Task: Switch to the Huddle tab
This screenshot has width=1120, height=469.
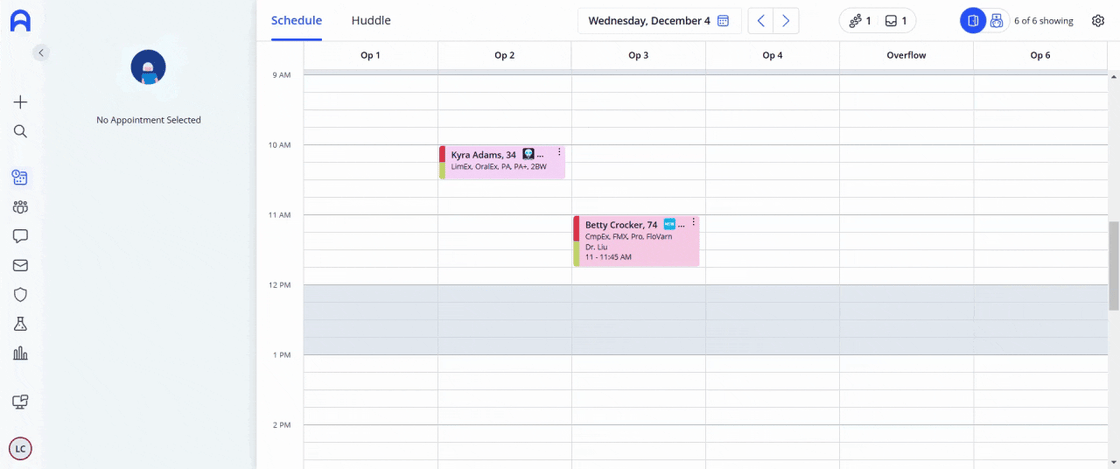Action: (371, 21)
